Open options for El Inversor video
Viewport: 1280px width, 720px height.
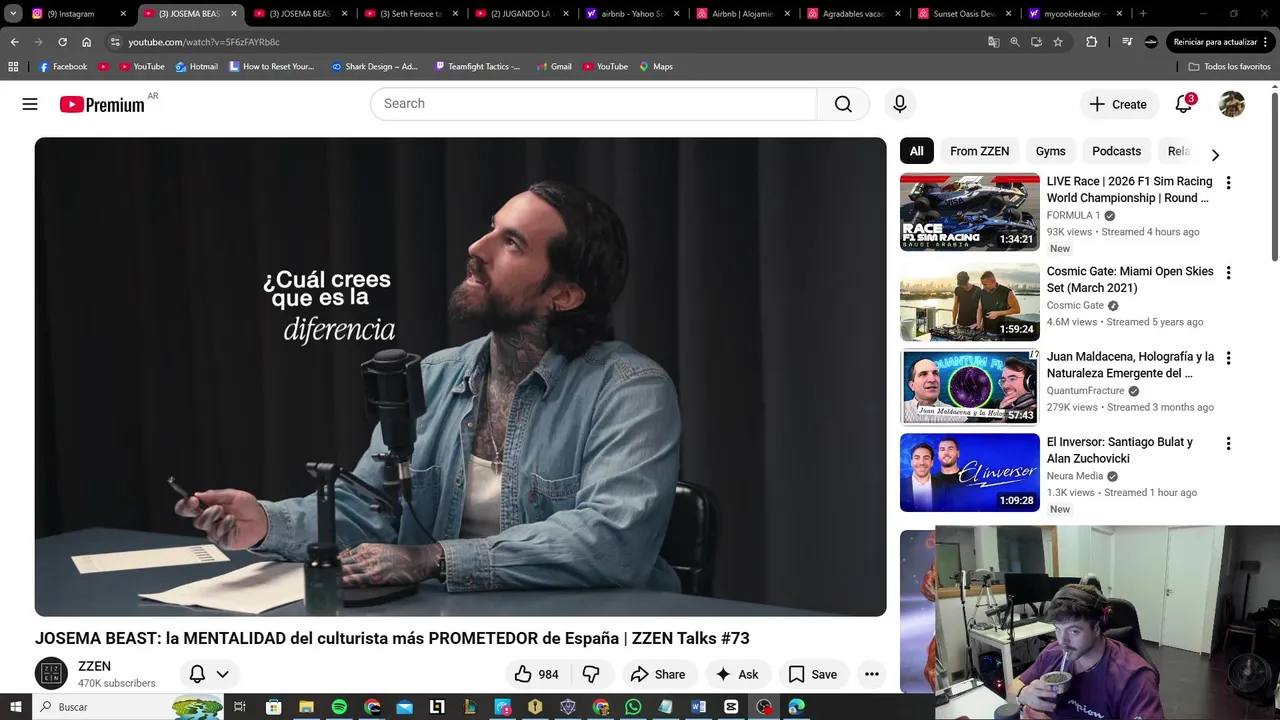[1228, 443]
